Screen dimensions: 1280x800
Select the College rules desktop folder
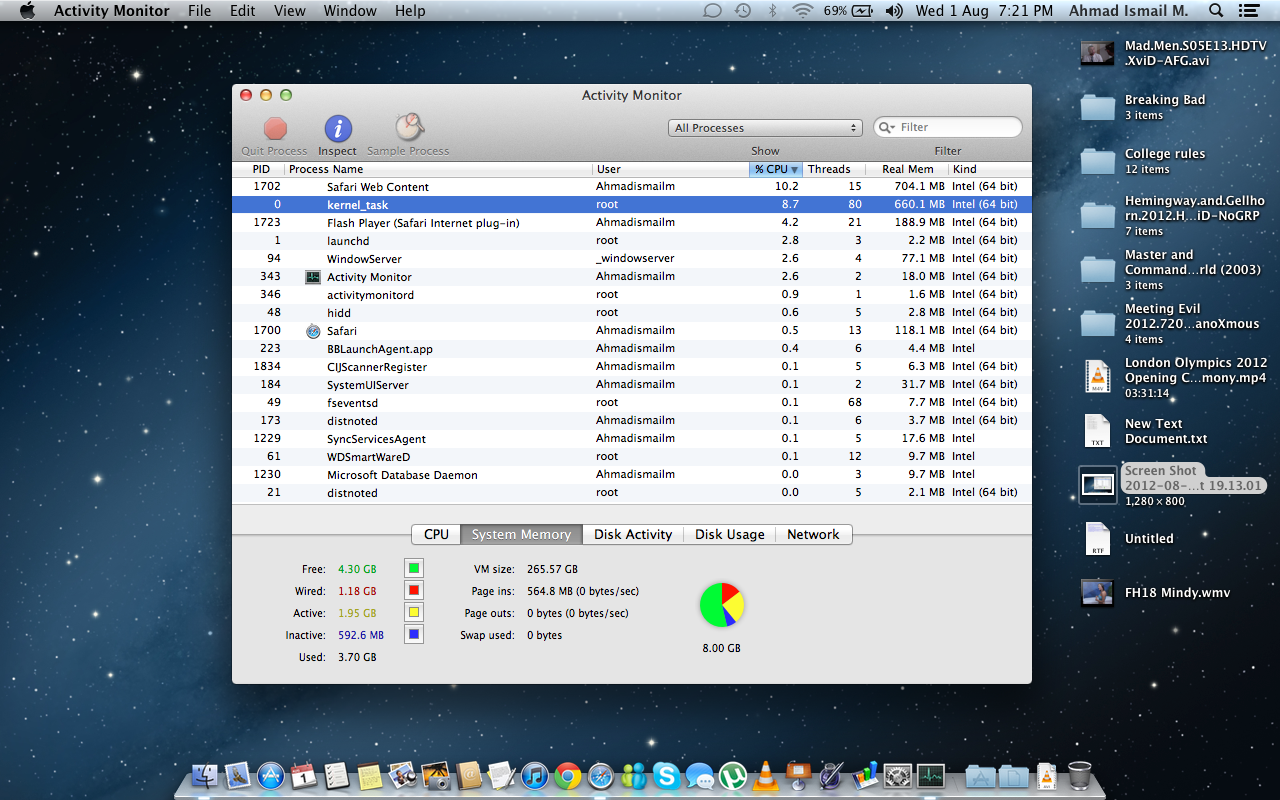coord(1098,160)
